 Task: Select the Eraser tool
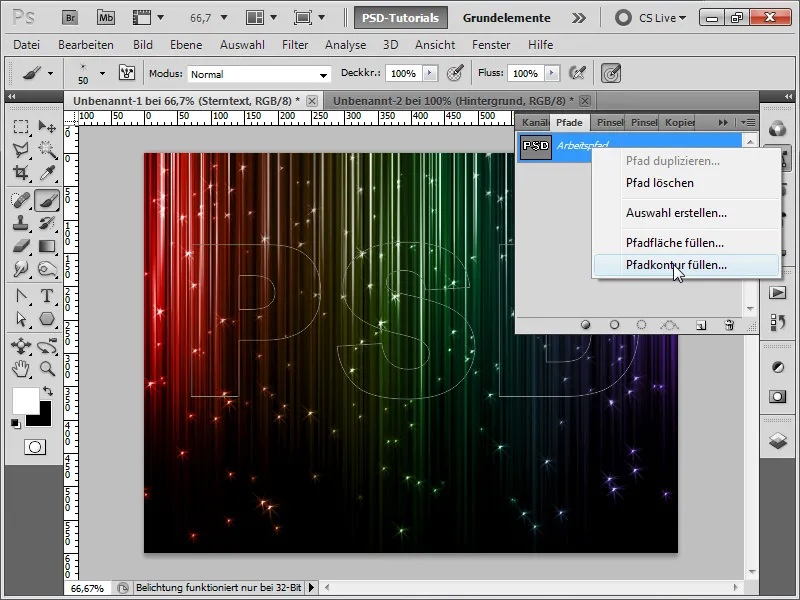click(21, 246)
